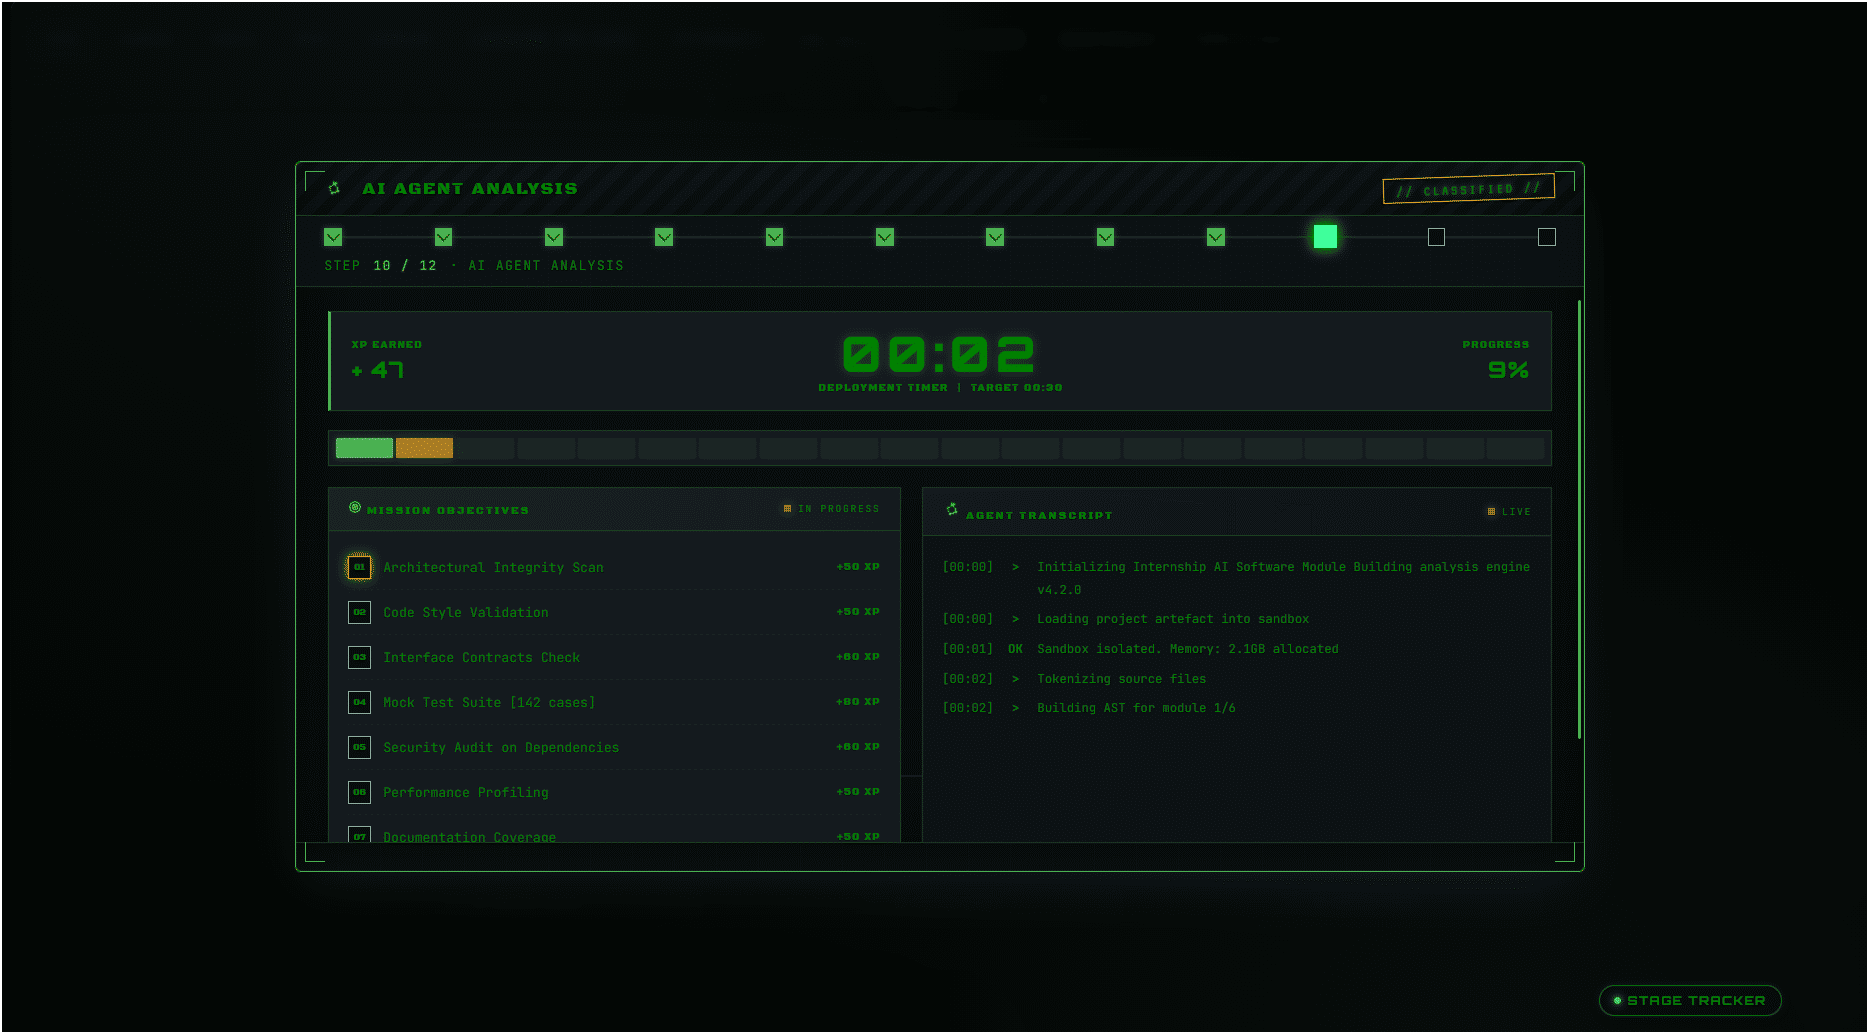The width and height of the screenshot is (1869, 1034).
Task: Click the 9% progress value
Action: click(x=1508, y=370)
